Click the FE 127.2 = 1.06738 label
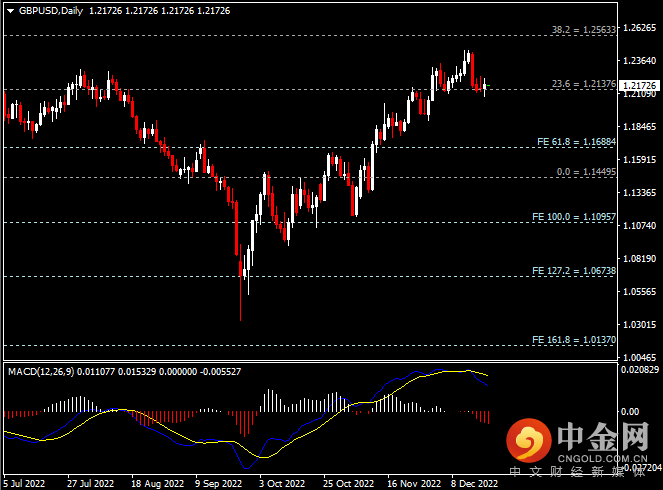Image resolution: width=663 pixels, height=490 pixels. tap(574, 271)
